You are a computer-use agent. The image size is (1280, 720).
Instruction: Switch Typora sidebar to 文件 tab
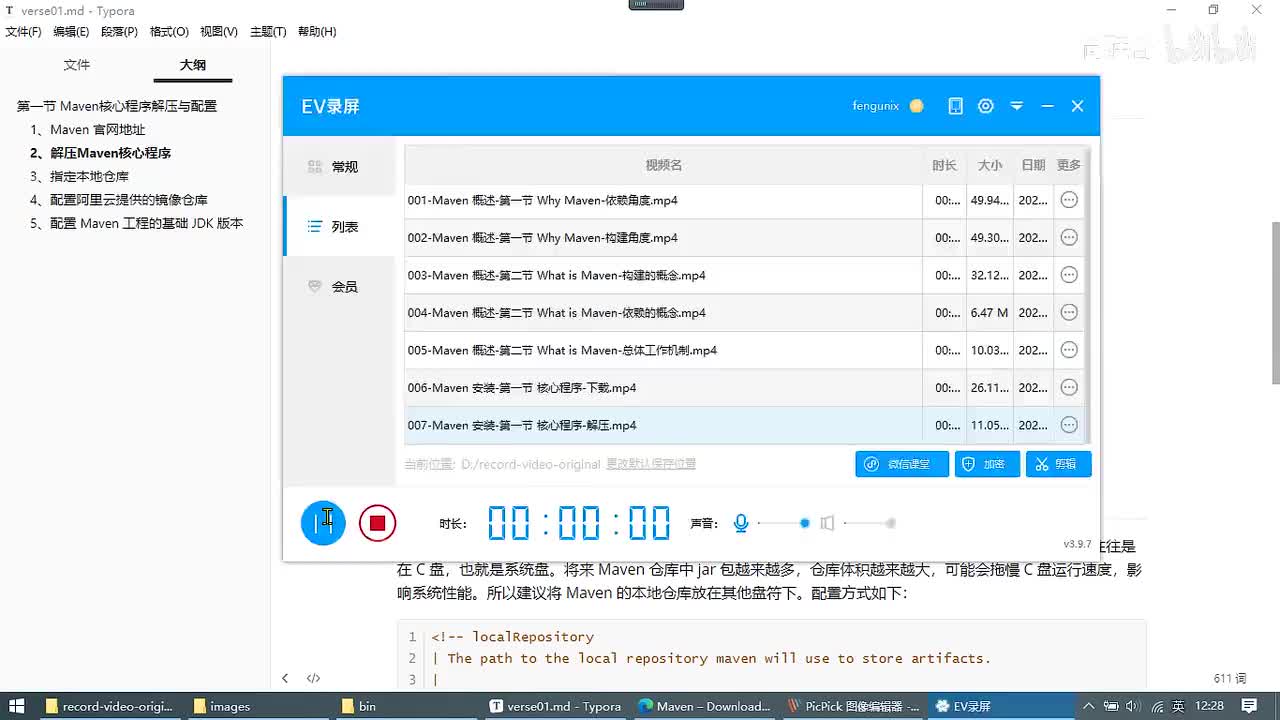coord(77,65)
